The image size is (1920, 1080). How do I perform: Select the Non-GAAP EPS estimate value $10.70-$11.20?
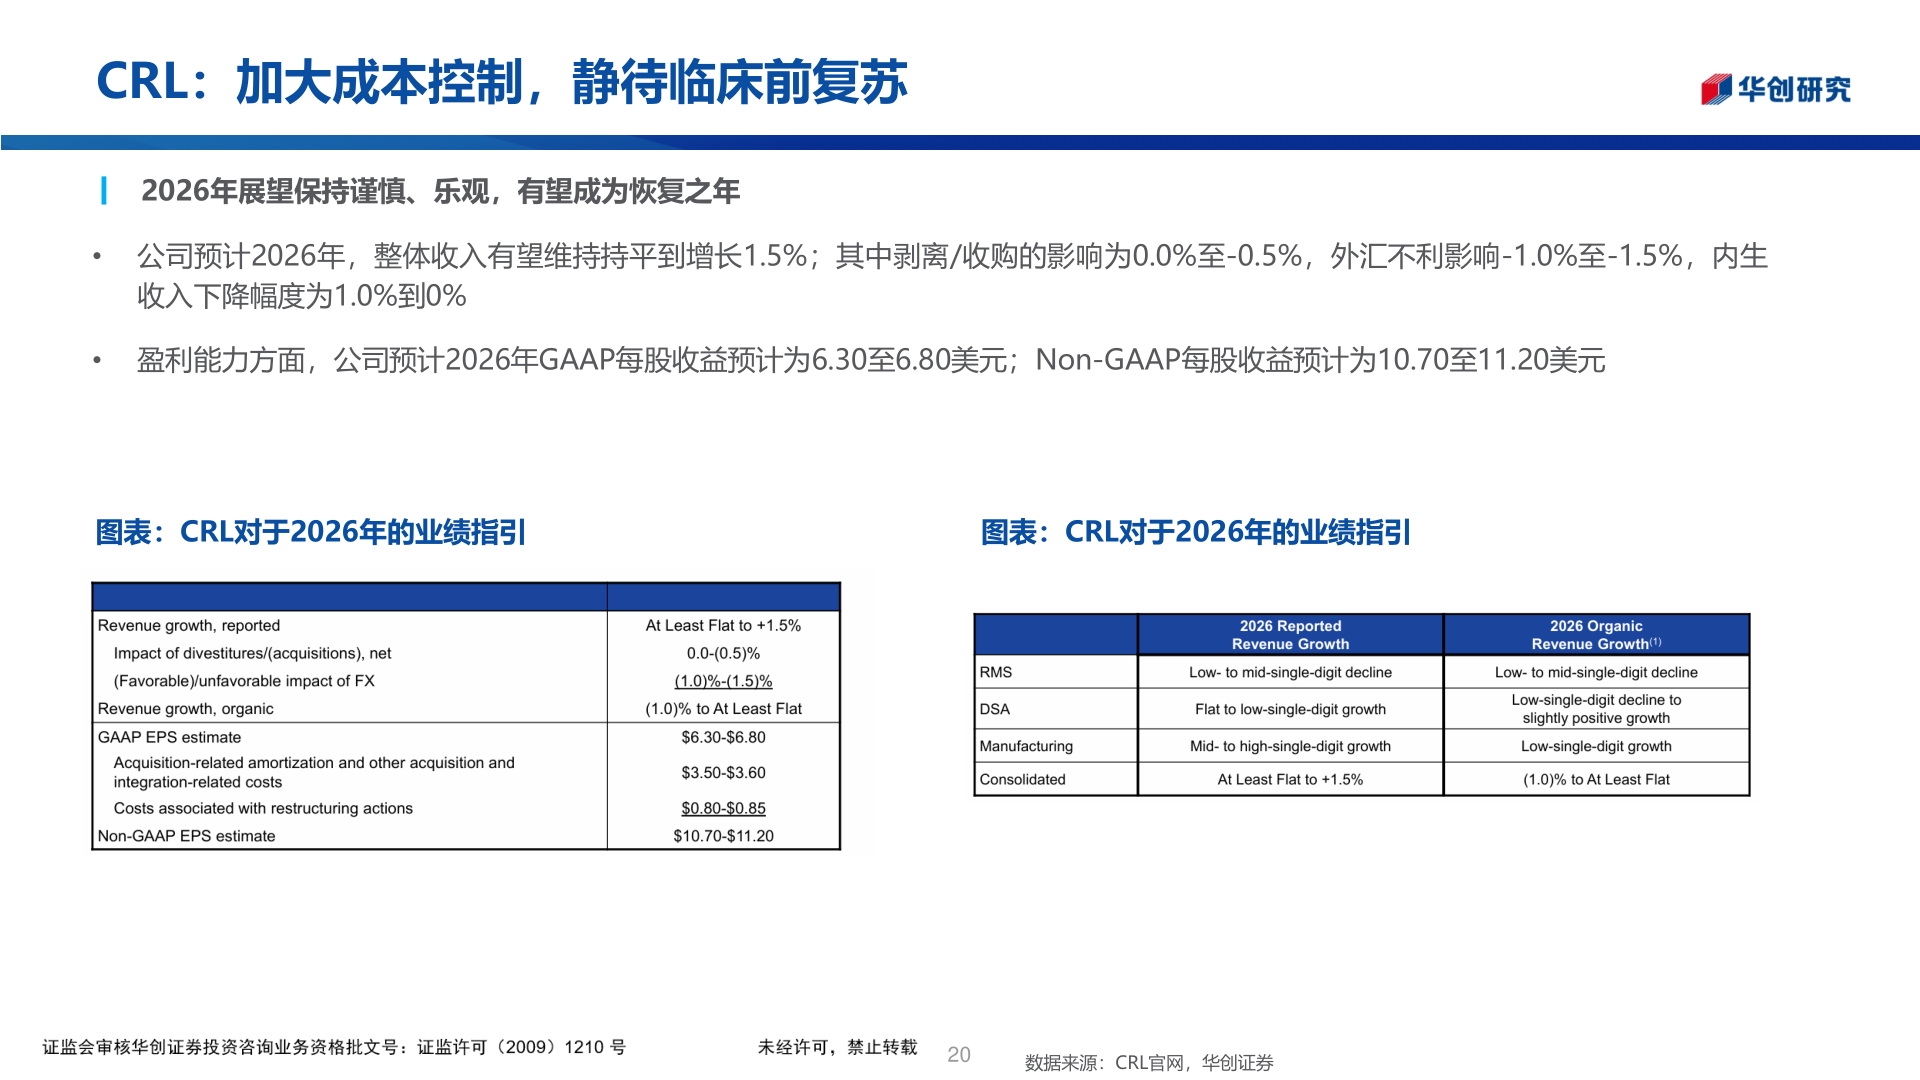coord(722,835)
